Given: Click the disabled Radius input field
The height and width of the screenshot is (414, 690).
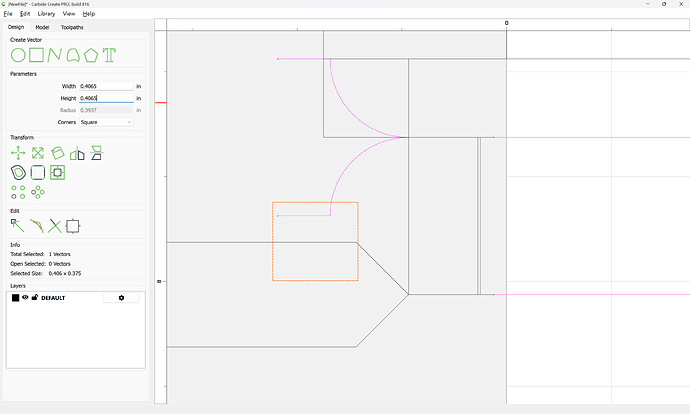Looking at the screenshot, I should pyautogui.click(x=106, y=110).
